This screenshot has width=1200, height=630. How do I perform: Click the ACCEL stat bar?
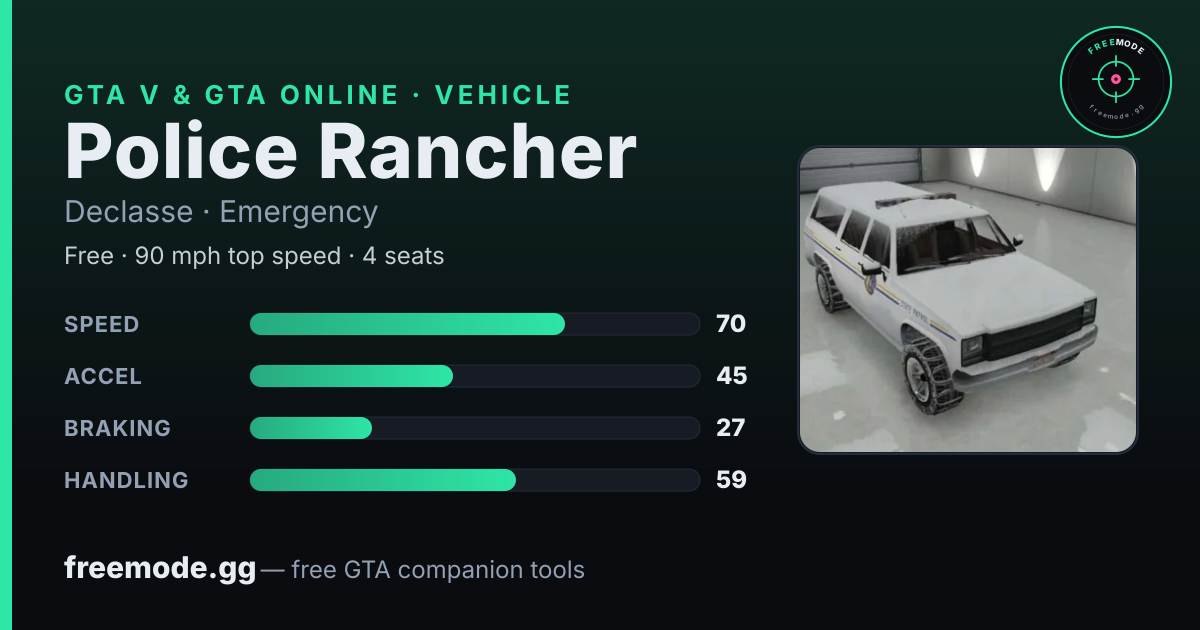474,376
